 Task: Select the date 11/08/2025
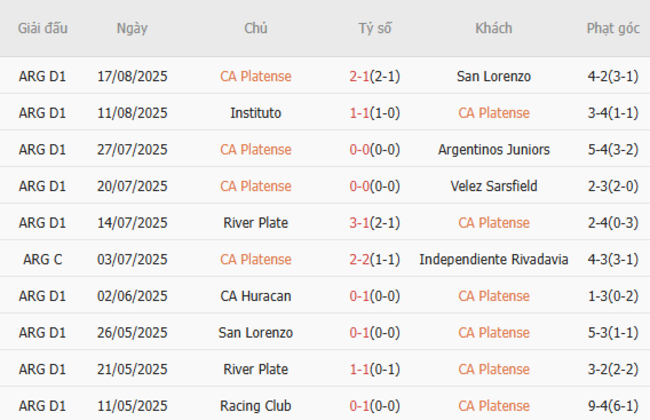132,113
